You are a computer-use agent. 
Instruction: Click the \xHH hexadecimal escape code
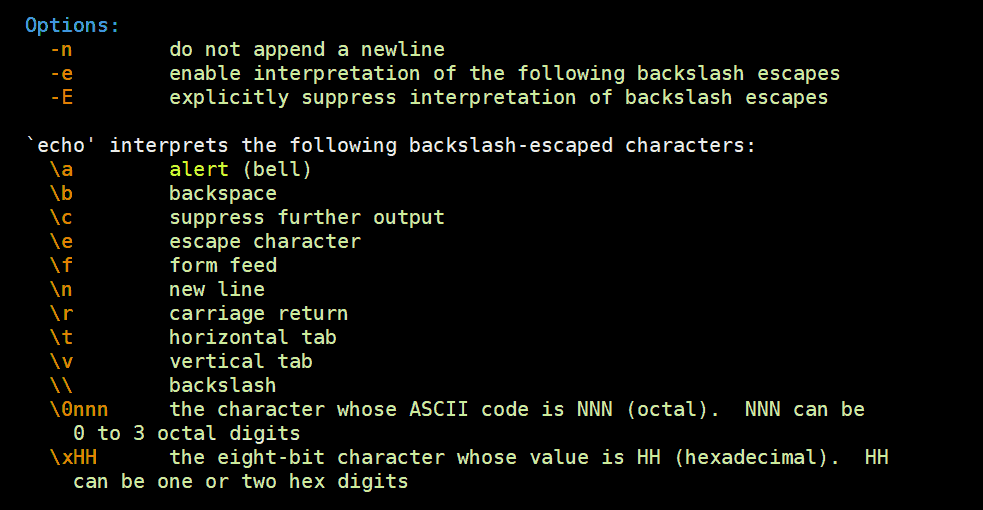coord(73,458)
